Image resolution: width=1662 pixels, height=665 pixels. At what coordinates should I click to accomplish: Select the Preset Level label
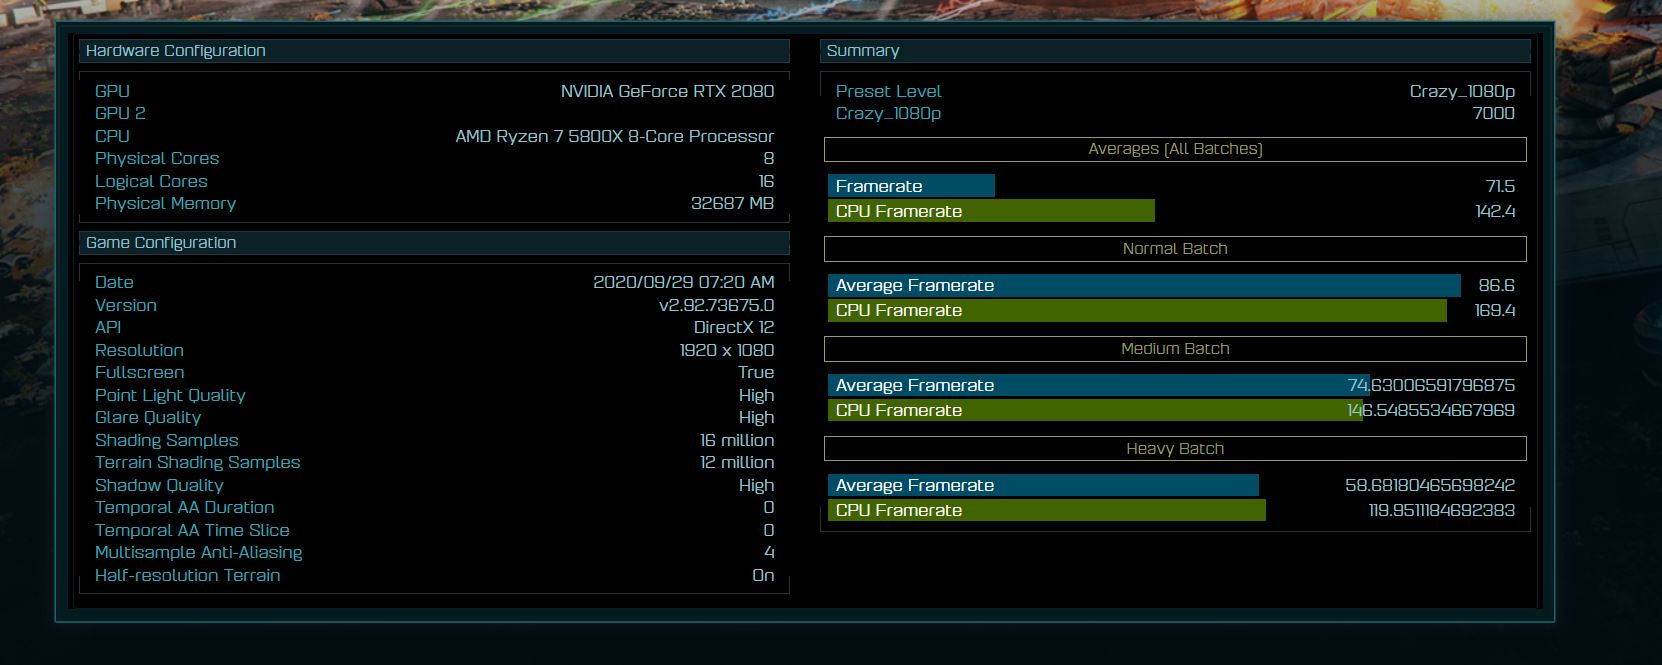click(888, 91)
